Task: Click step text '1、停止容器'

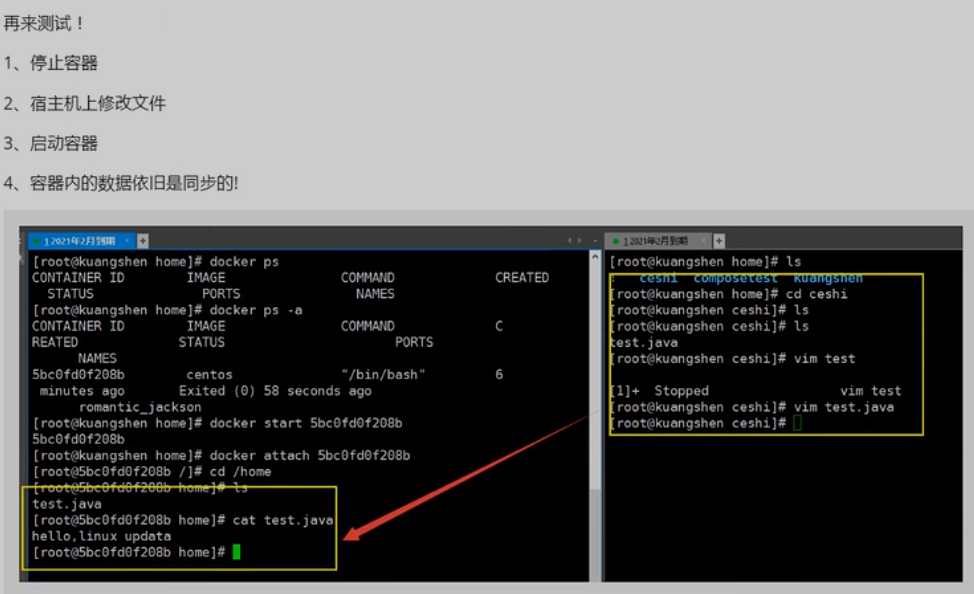Action: (x=50, y=63)
